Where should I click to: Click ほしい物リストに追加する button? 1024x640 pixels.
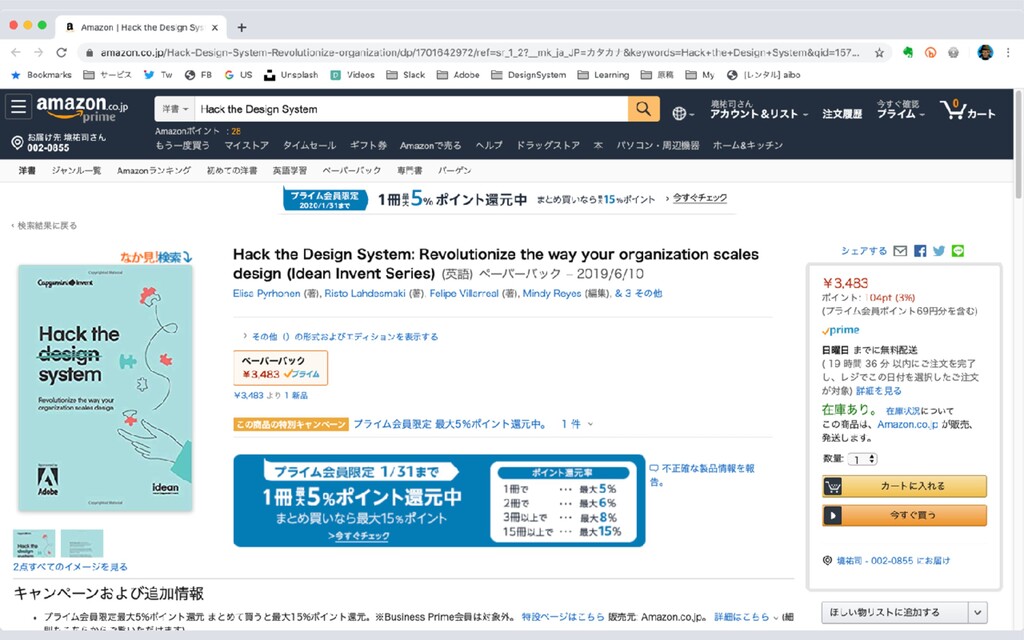click(895, 613)
